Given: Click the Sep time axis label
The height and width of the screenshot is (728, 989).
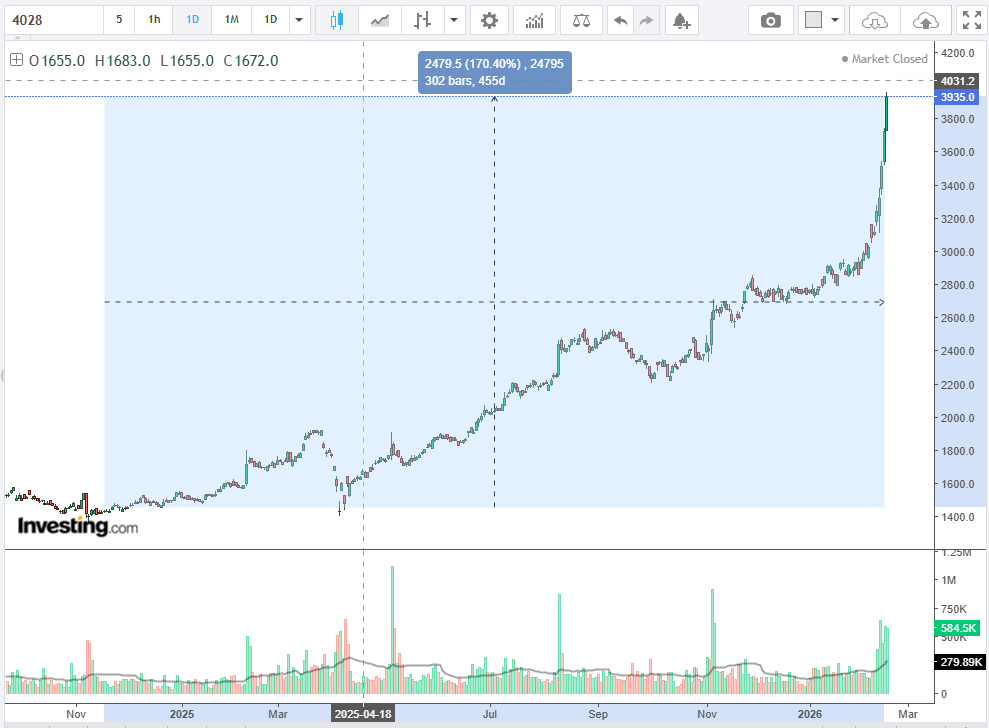Looking at the screenshot, I should [598, 714].
